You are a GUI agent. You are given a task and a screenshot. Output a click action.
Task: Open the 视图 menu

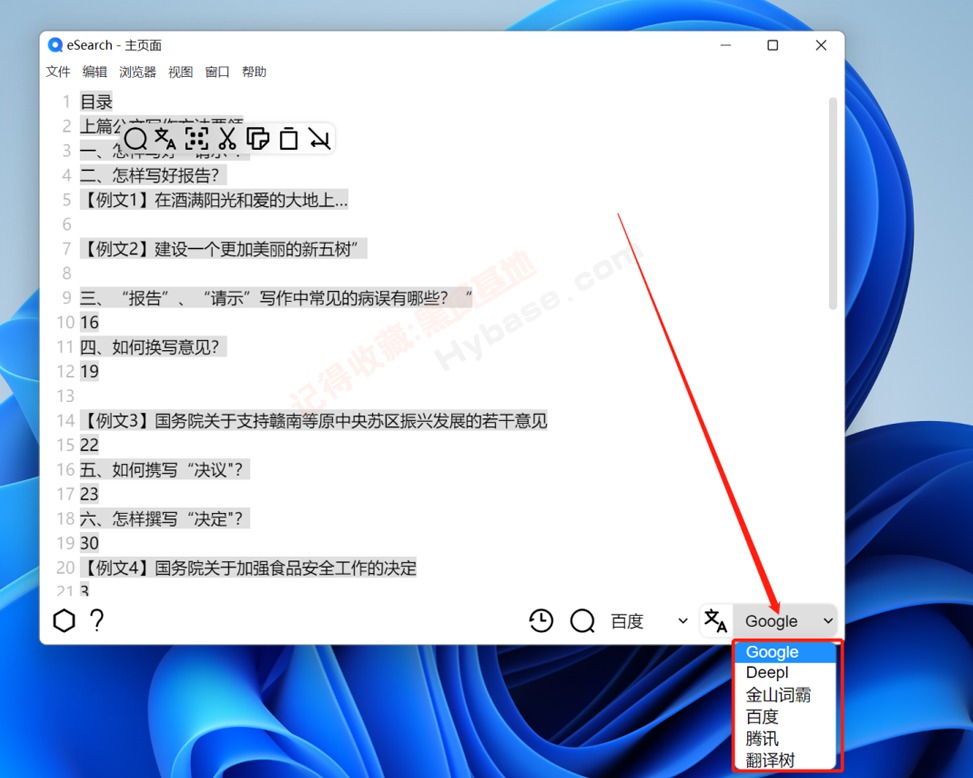(180, 72)
